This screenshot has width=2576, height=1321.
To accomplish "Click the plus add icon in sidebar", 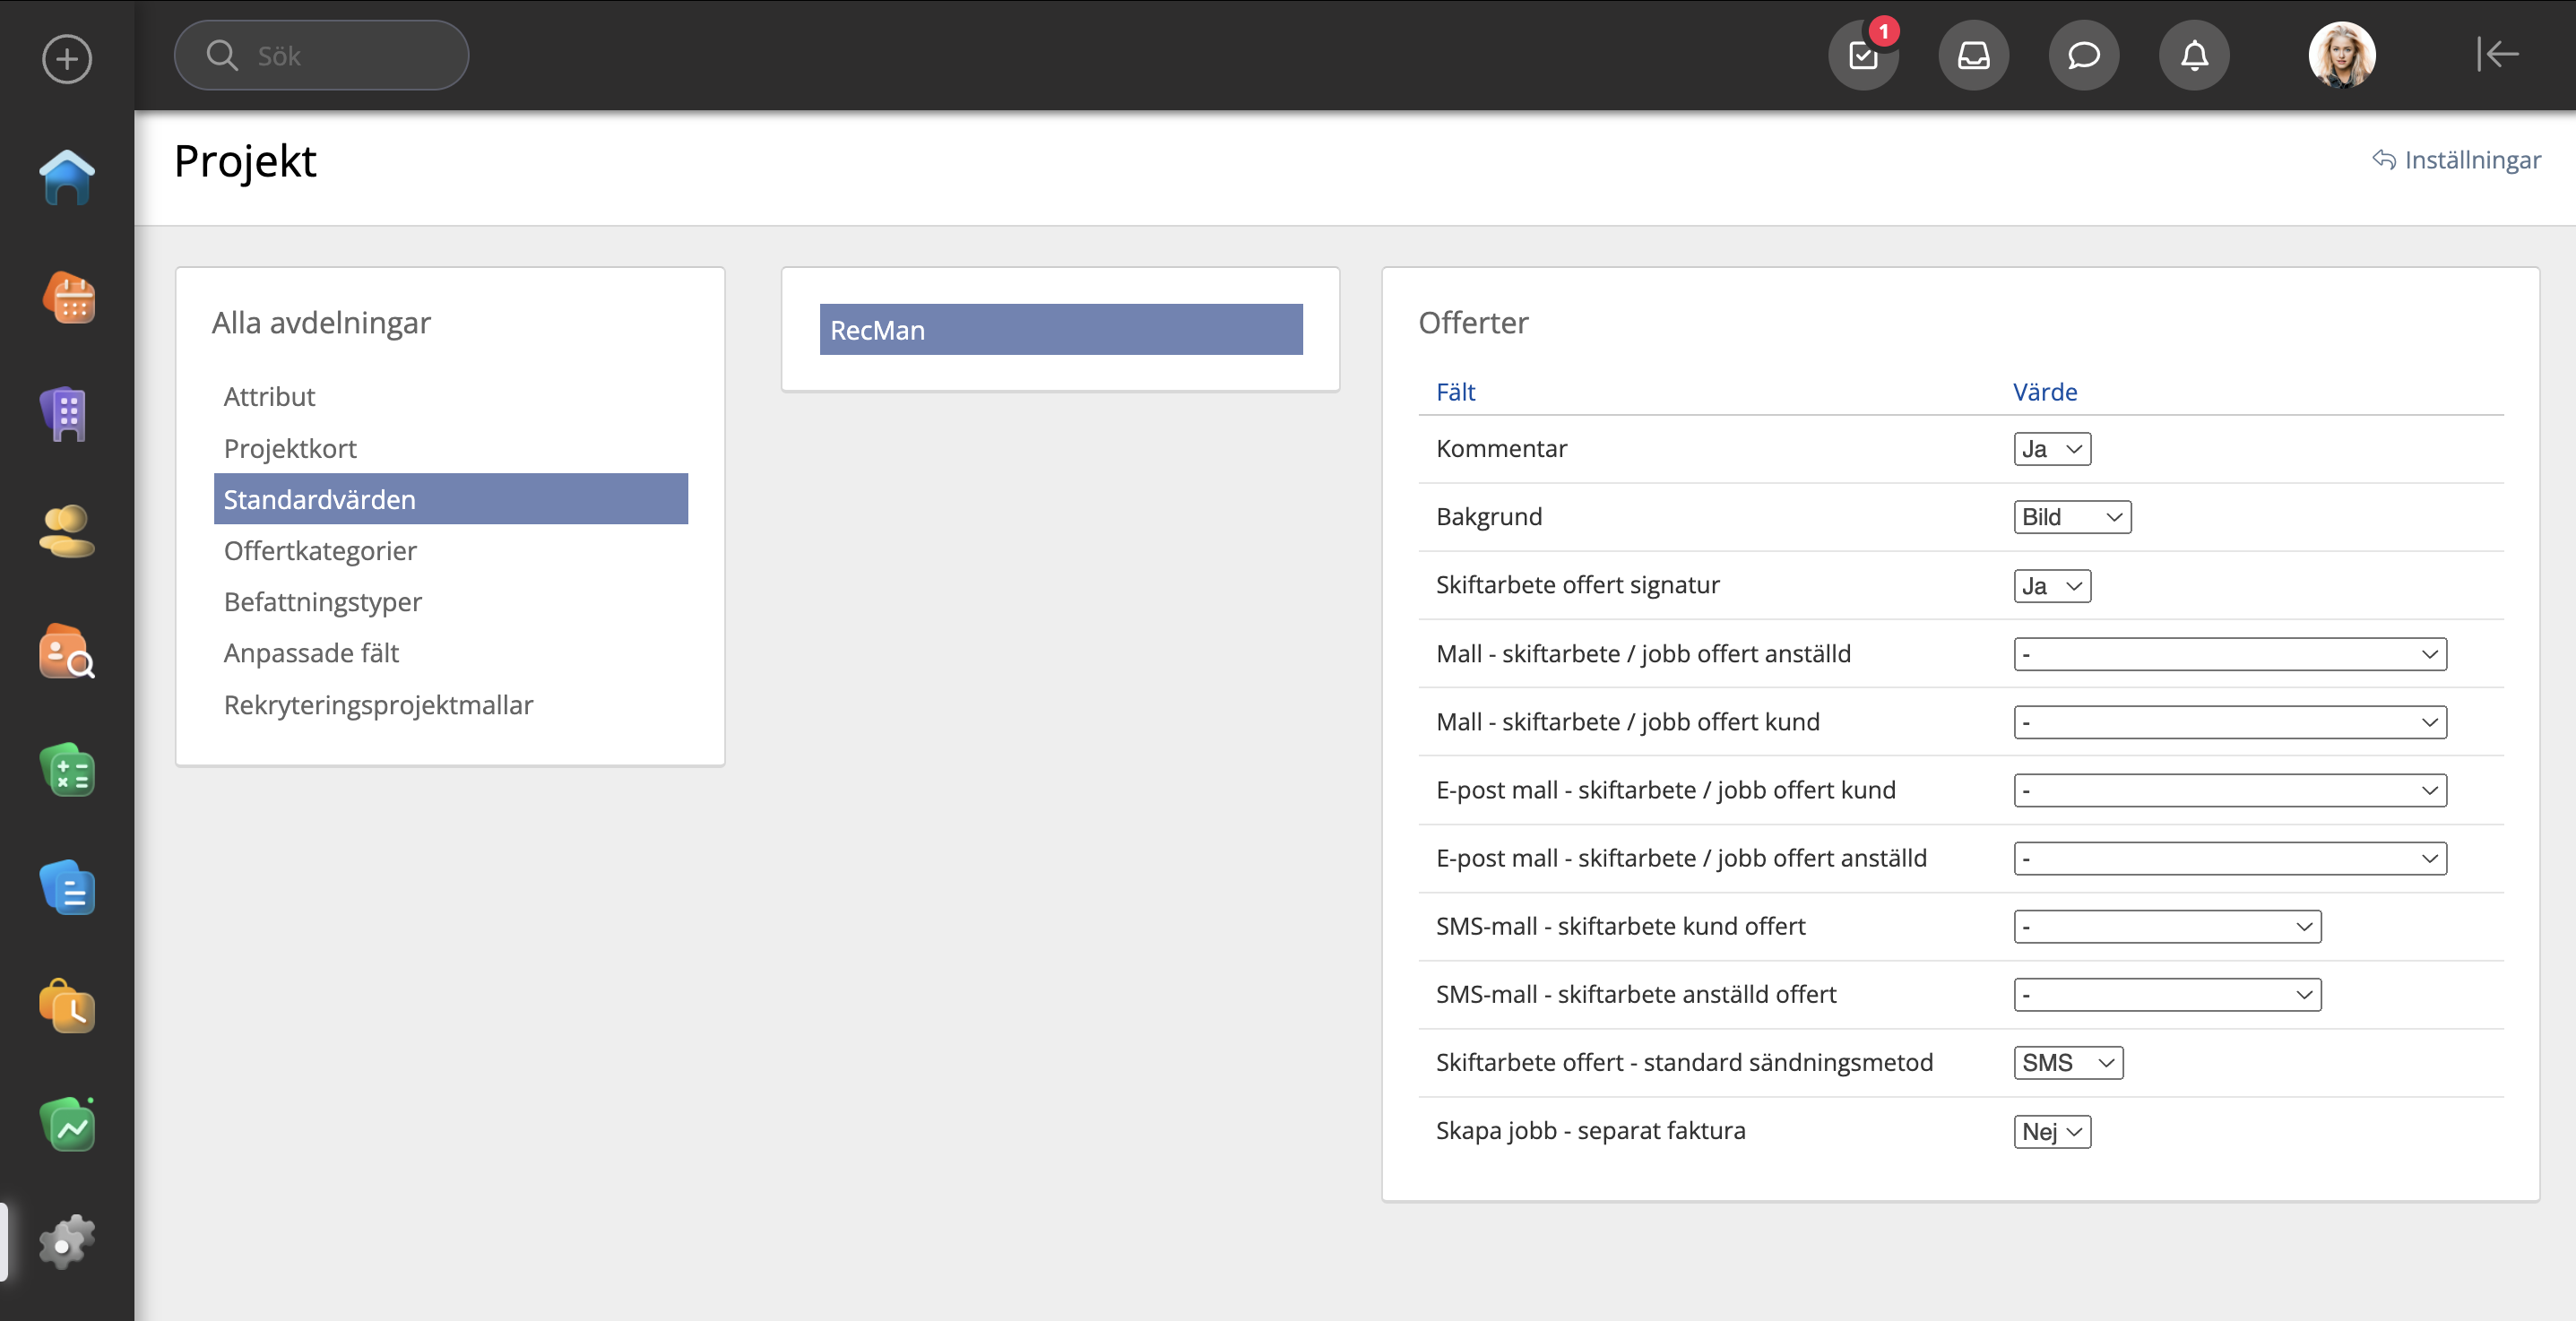I will [x=67, y=59].
